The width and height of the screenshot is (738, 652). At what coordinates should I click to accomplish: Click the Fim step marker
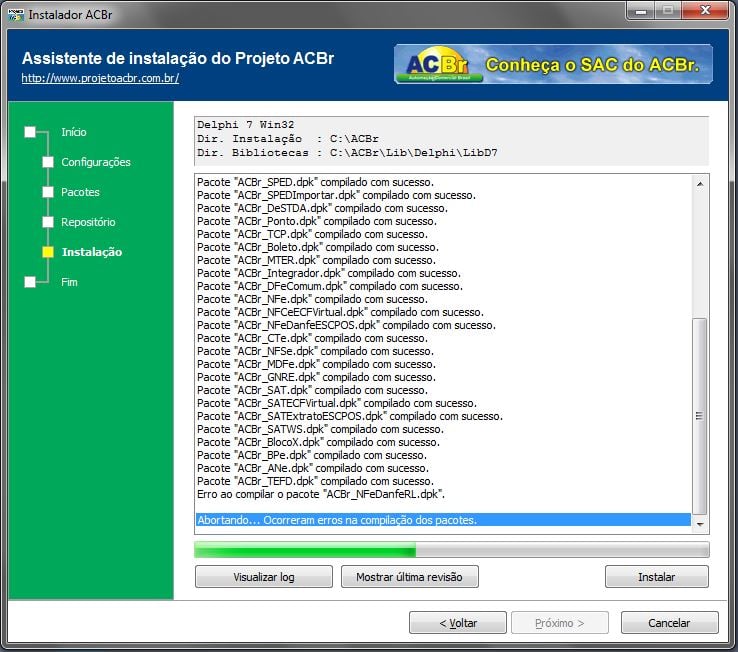(30, 282)
